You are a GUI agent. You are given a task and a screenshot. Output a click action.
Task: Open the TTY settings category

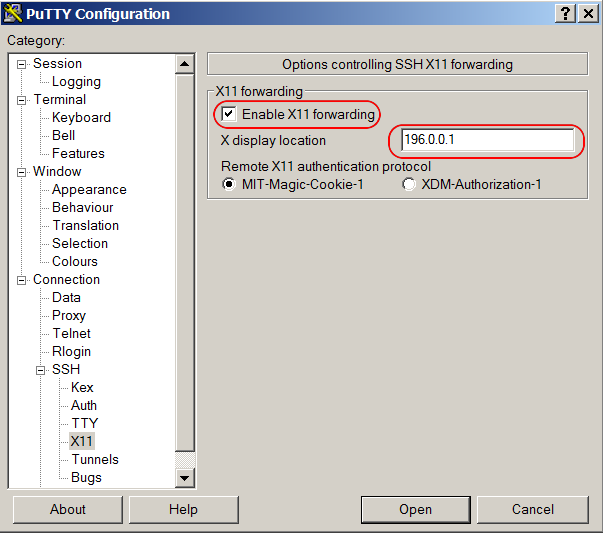tap(85, 423)
